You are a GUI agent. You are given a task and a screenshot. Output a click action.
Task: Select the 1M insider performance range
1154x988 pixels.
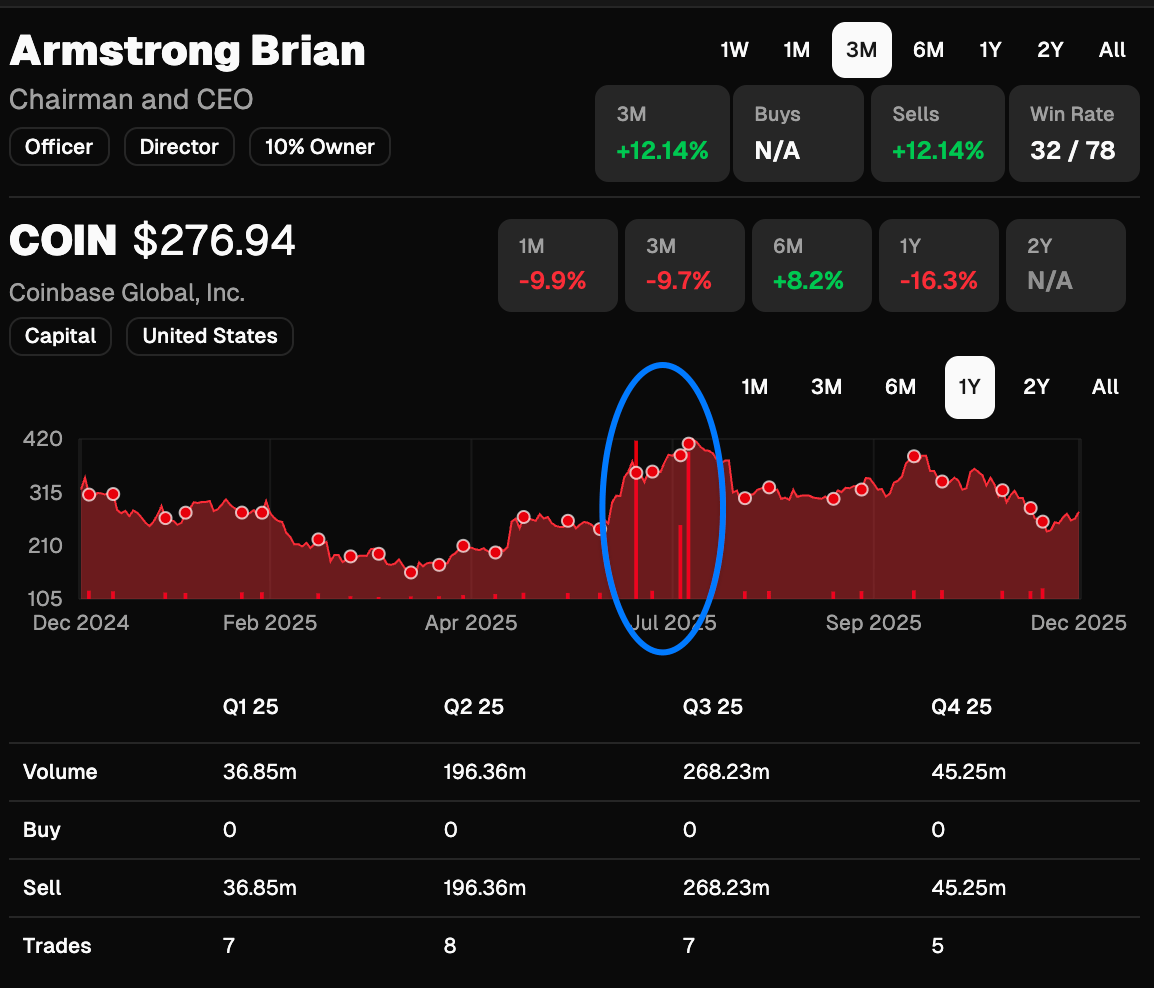coord(796,50)
